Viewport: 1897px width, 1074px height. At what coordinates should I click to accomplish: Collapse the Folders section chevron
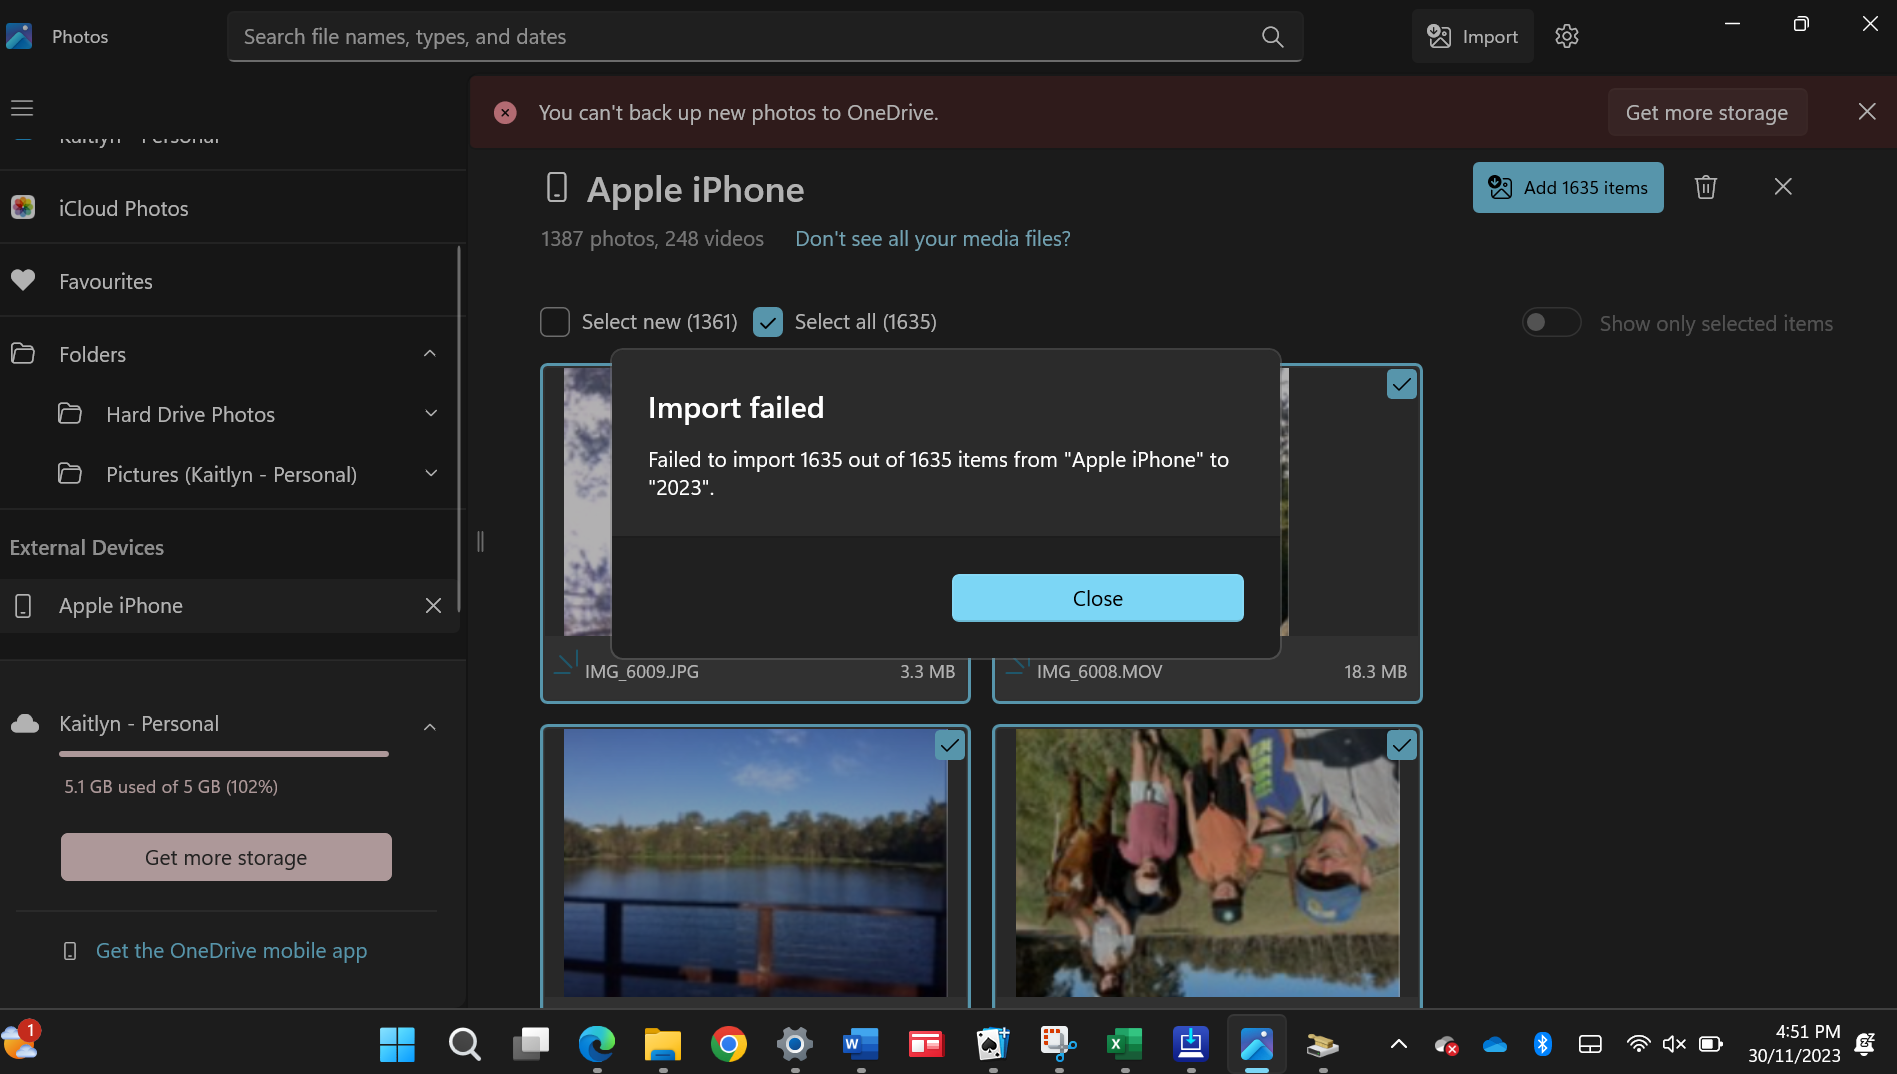click(x=430, y=354)
